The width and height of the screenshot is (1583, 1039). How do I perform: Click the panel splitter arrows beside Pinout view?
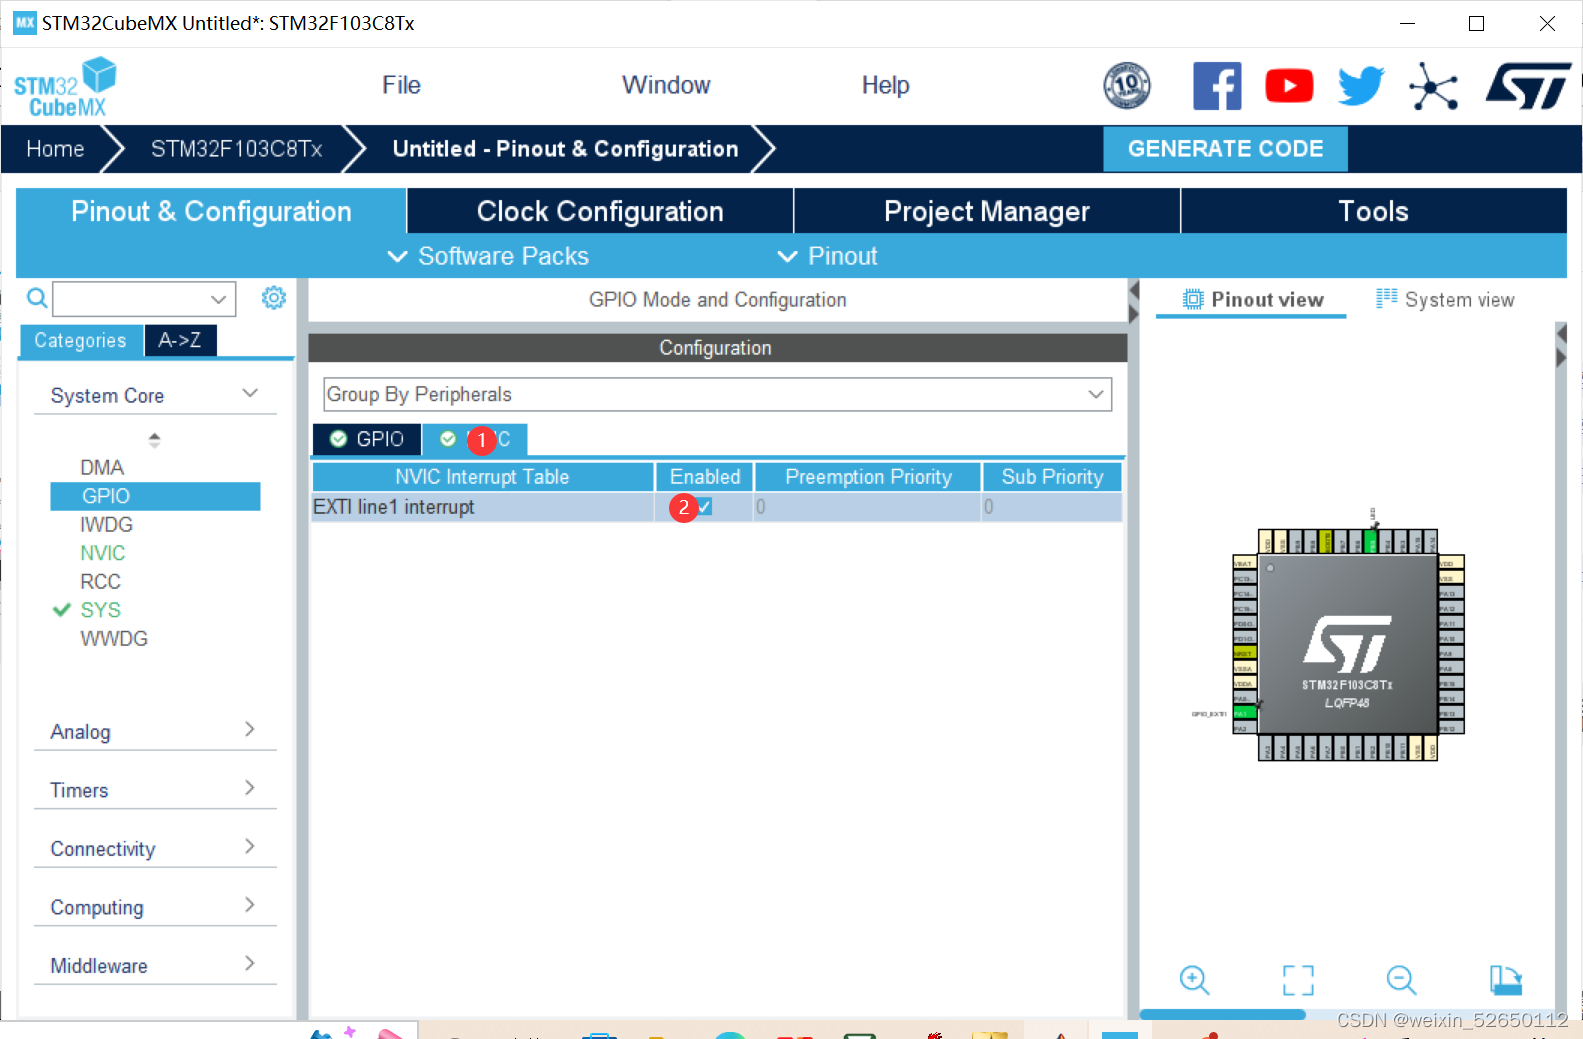[x=1134, y=302]
